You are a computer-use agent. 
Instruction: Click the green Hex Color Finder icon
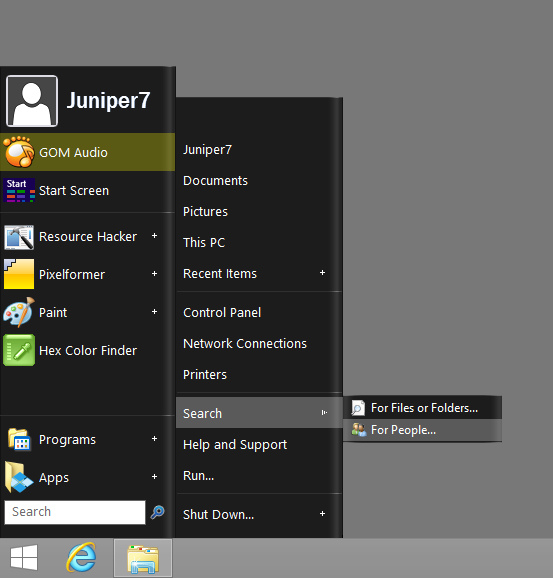[x=19, y=350]
